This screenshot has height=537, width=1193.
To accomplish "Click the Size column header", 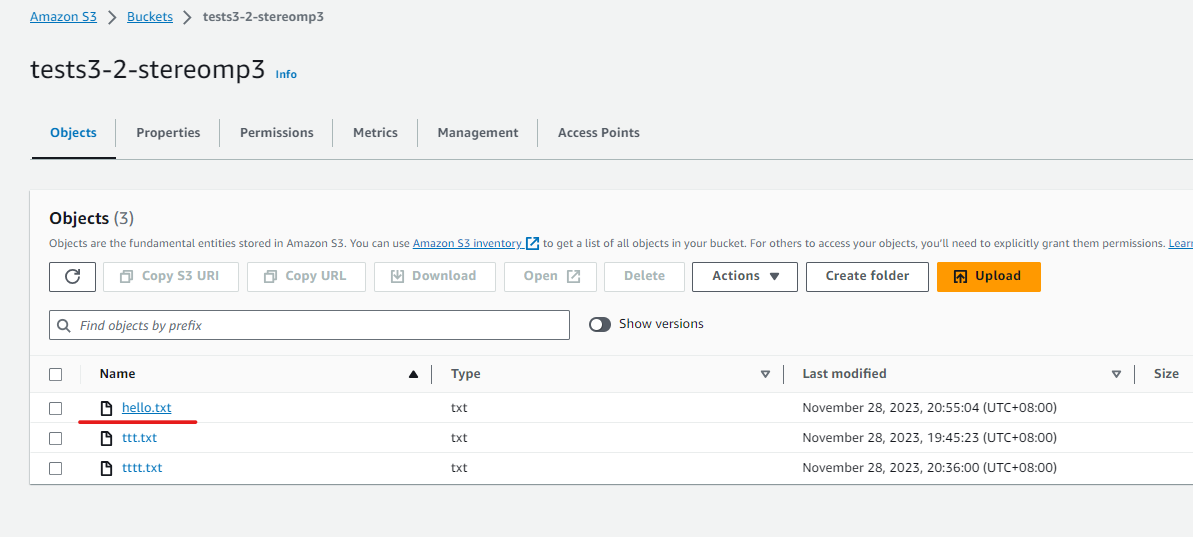I will (1166, 374).
